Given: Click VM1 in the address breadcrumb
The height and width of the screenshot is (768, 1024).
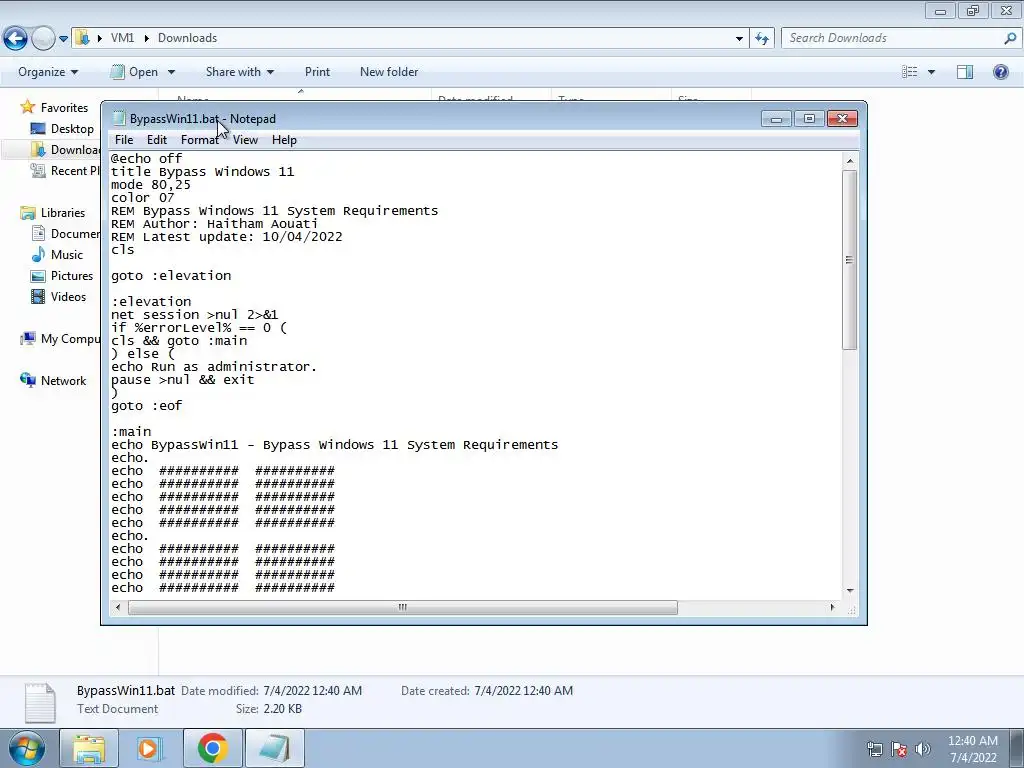Looking at the screenshot, I should [122, 38].
